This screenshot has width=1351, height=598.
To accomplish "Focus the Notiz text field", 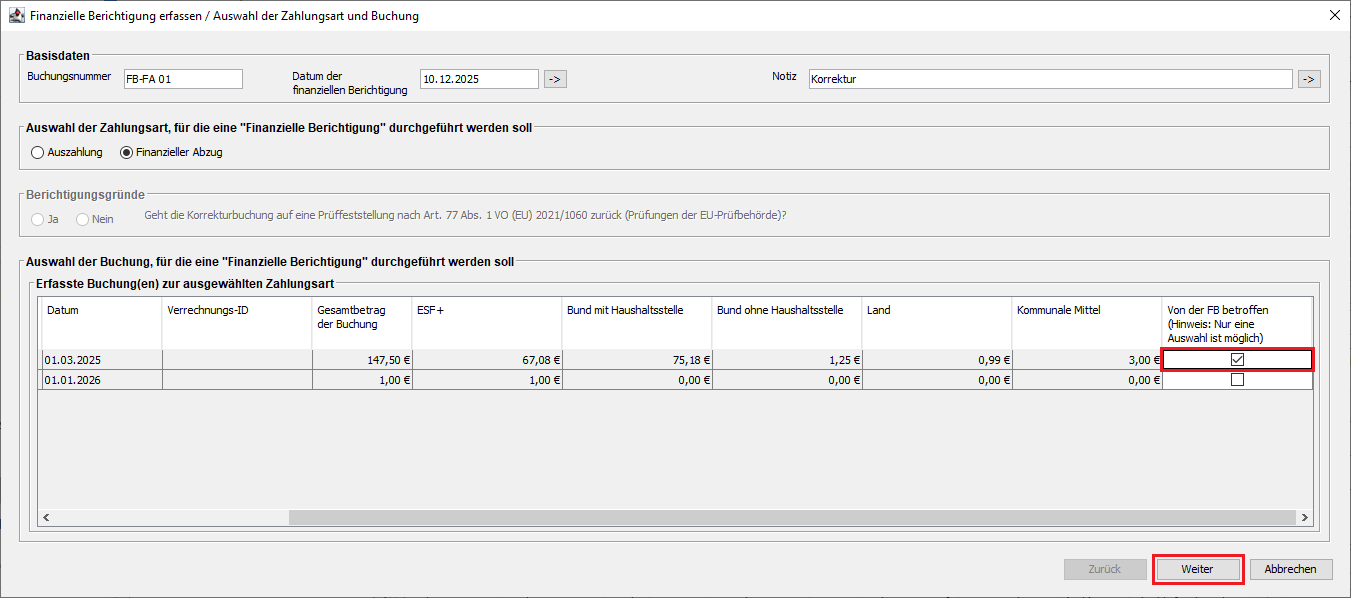I will [1050, 79].
